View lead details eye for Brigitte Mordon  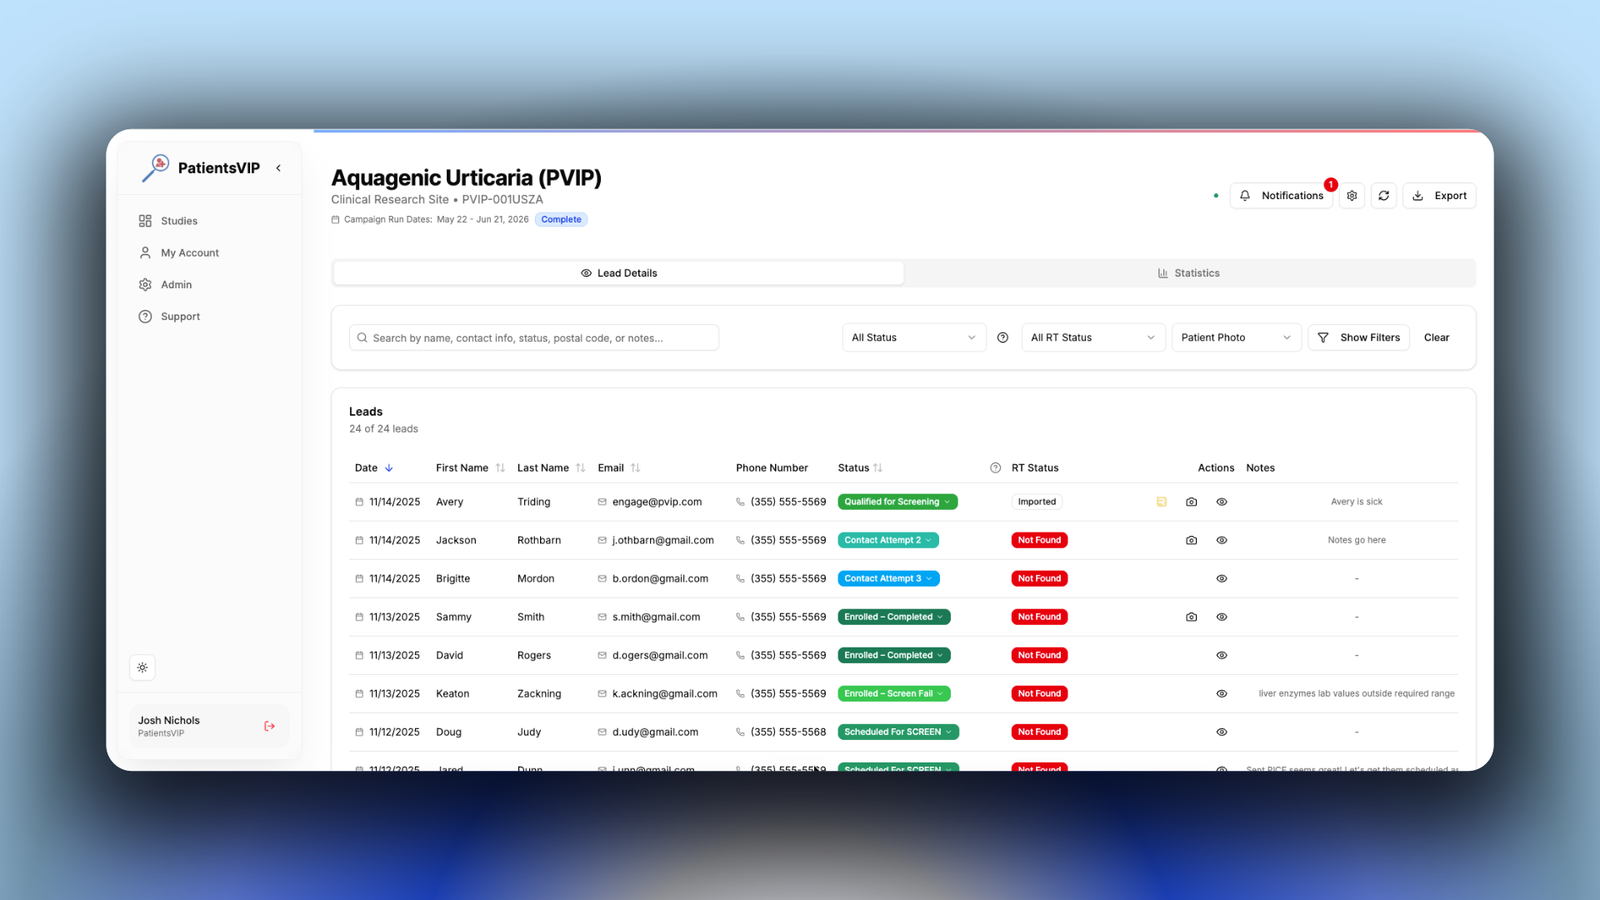pyautogui.click(x=1221, y=579)
